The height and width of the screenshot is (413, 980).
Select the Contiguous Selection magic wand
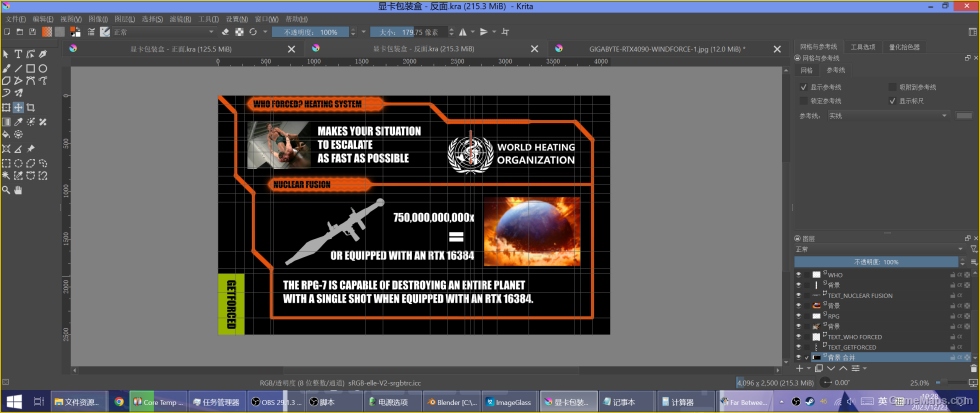[6, 176]
